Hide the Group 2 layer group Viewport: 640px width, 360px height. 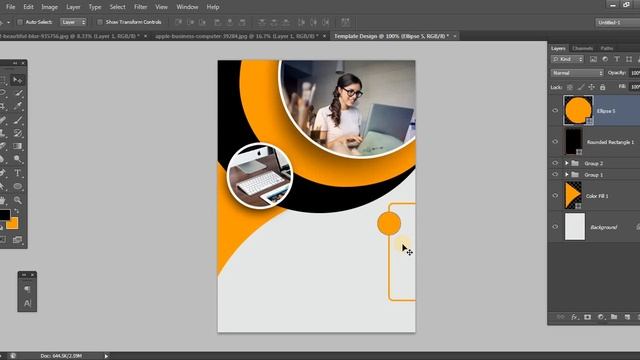[555, 163]
